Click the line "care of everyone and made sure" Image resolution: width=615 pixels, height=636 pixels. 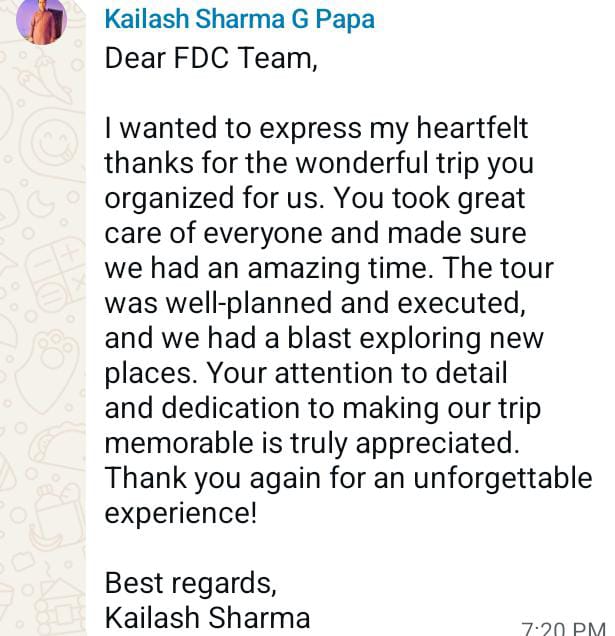click(x=315, y=233)
